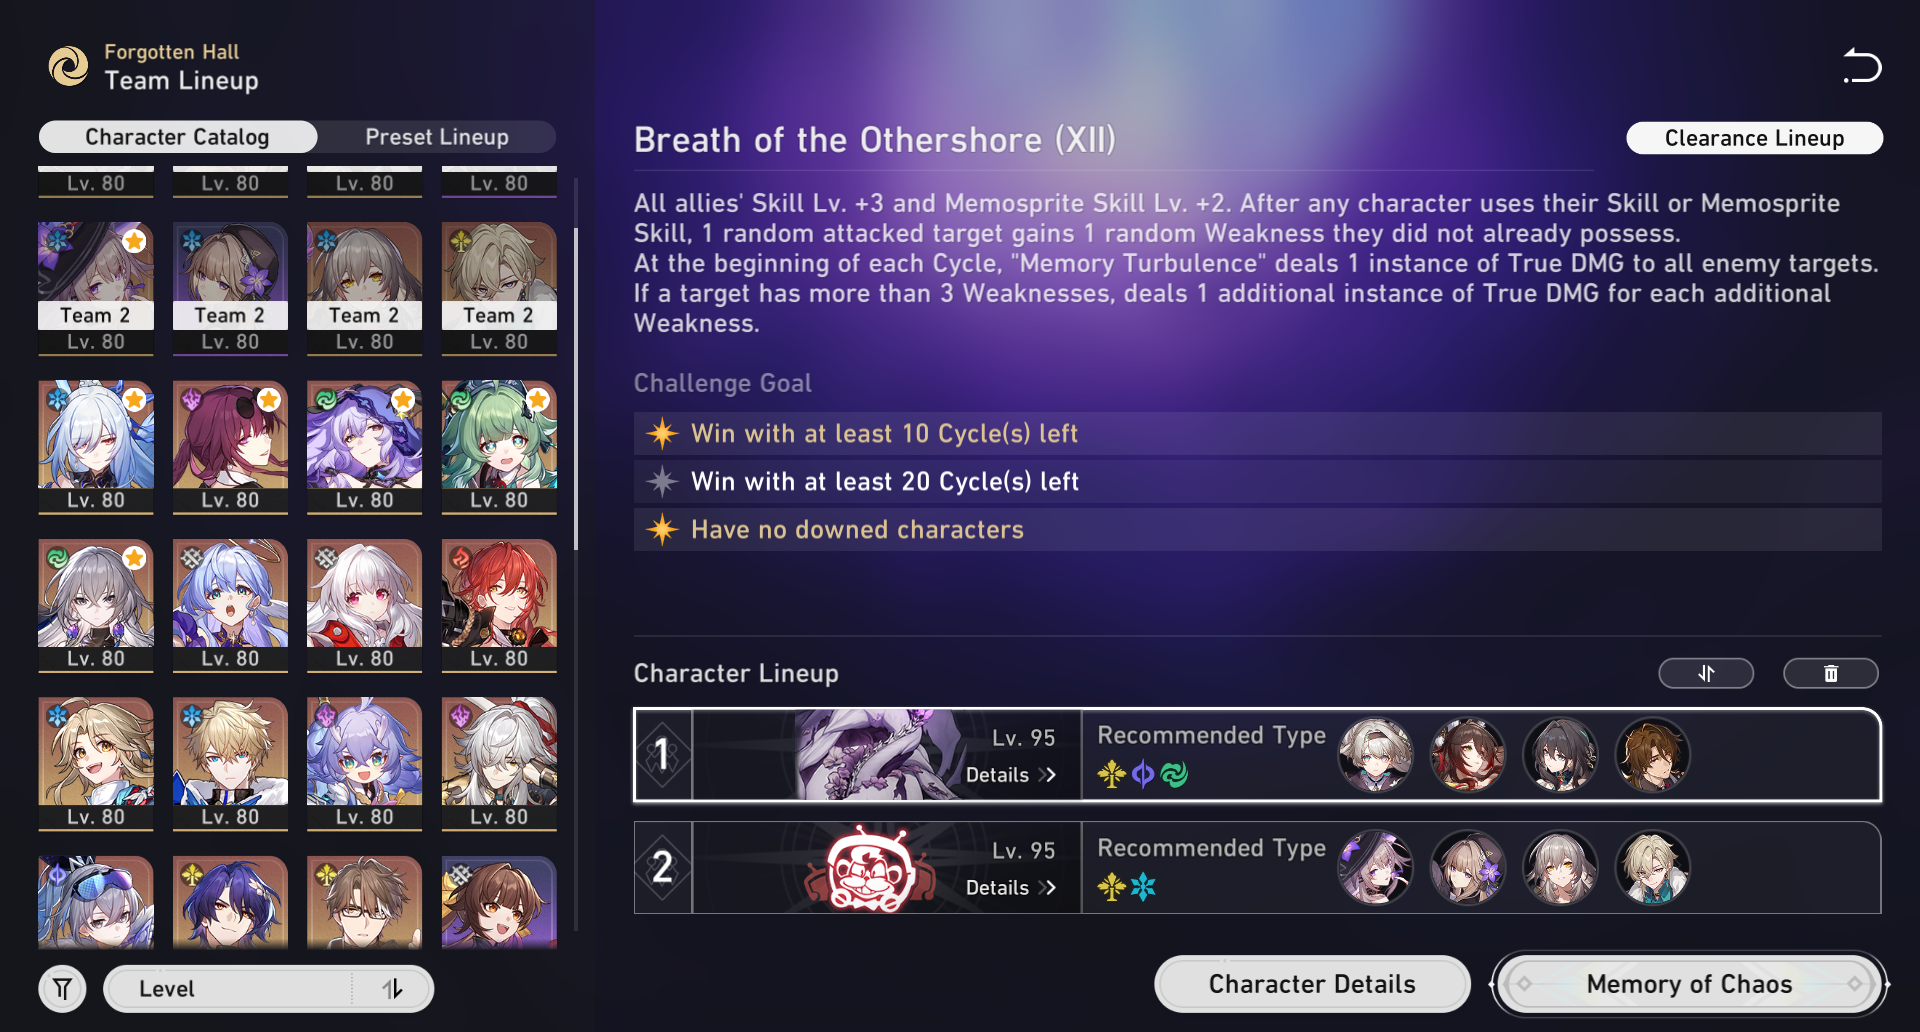This screenshot has height=1032, width=1920.
Task: Select the red-haired Lv. 80 character portrait
Action: [499, 605]
